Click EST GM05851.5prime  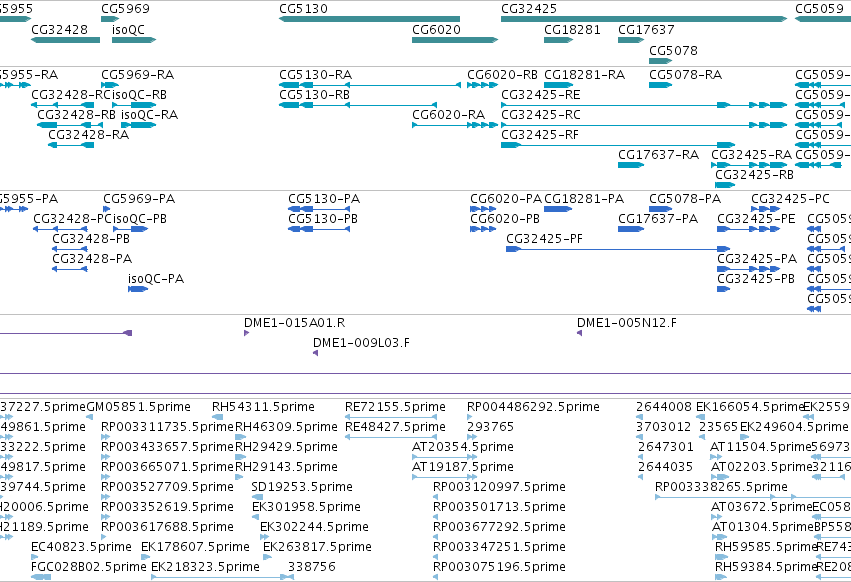(x=138, y=407)
